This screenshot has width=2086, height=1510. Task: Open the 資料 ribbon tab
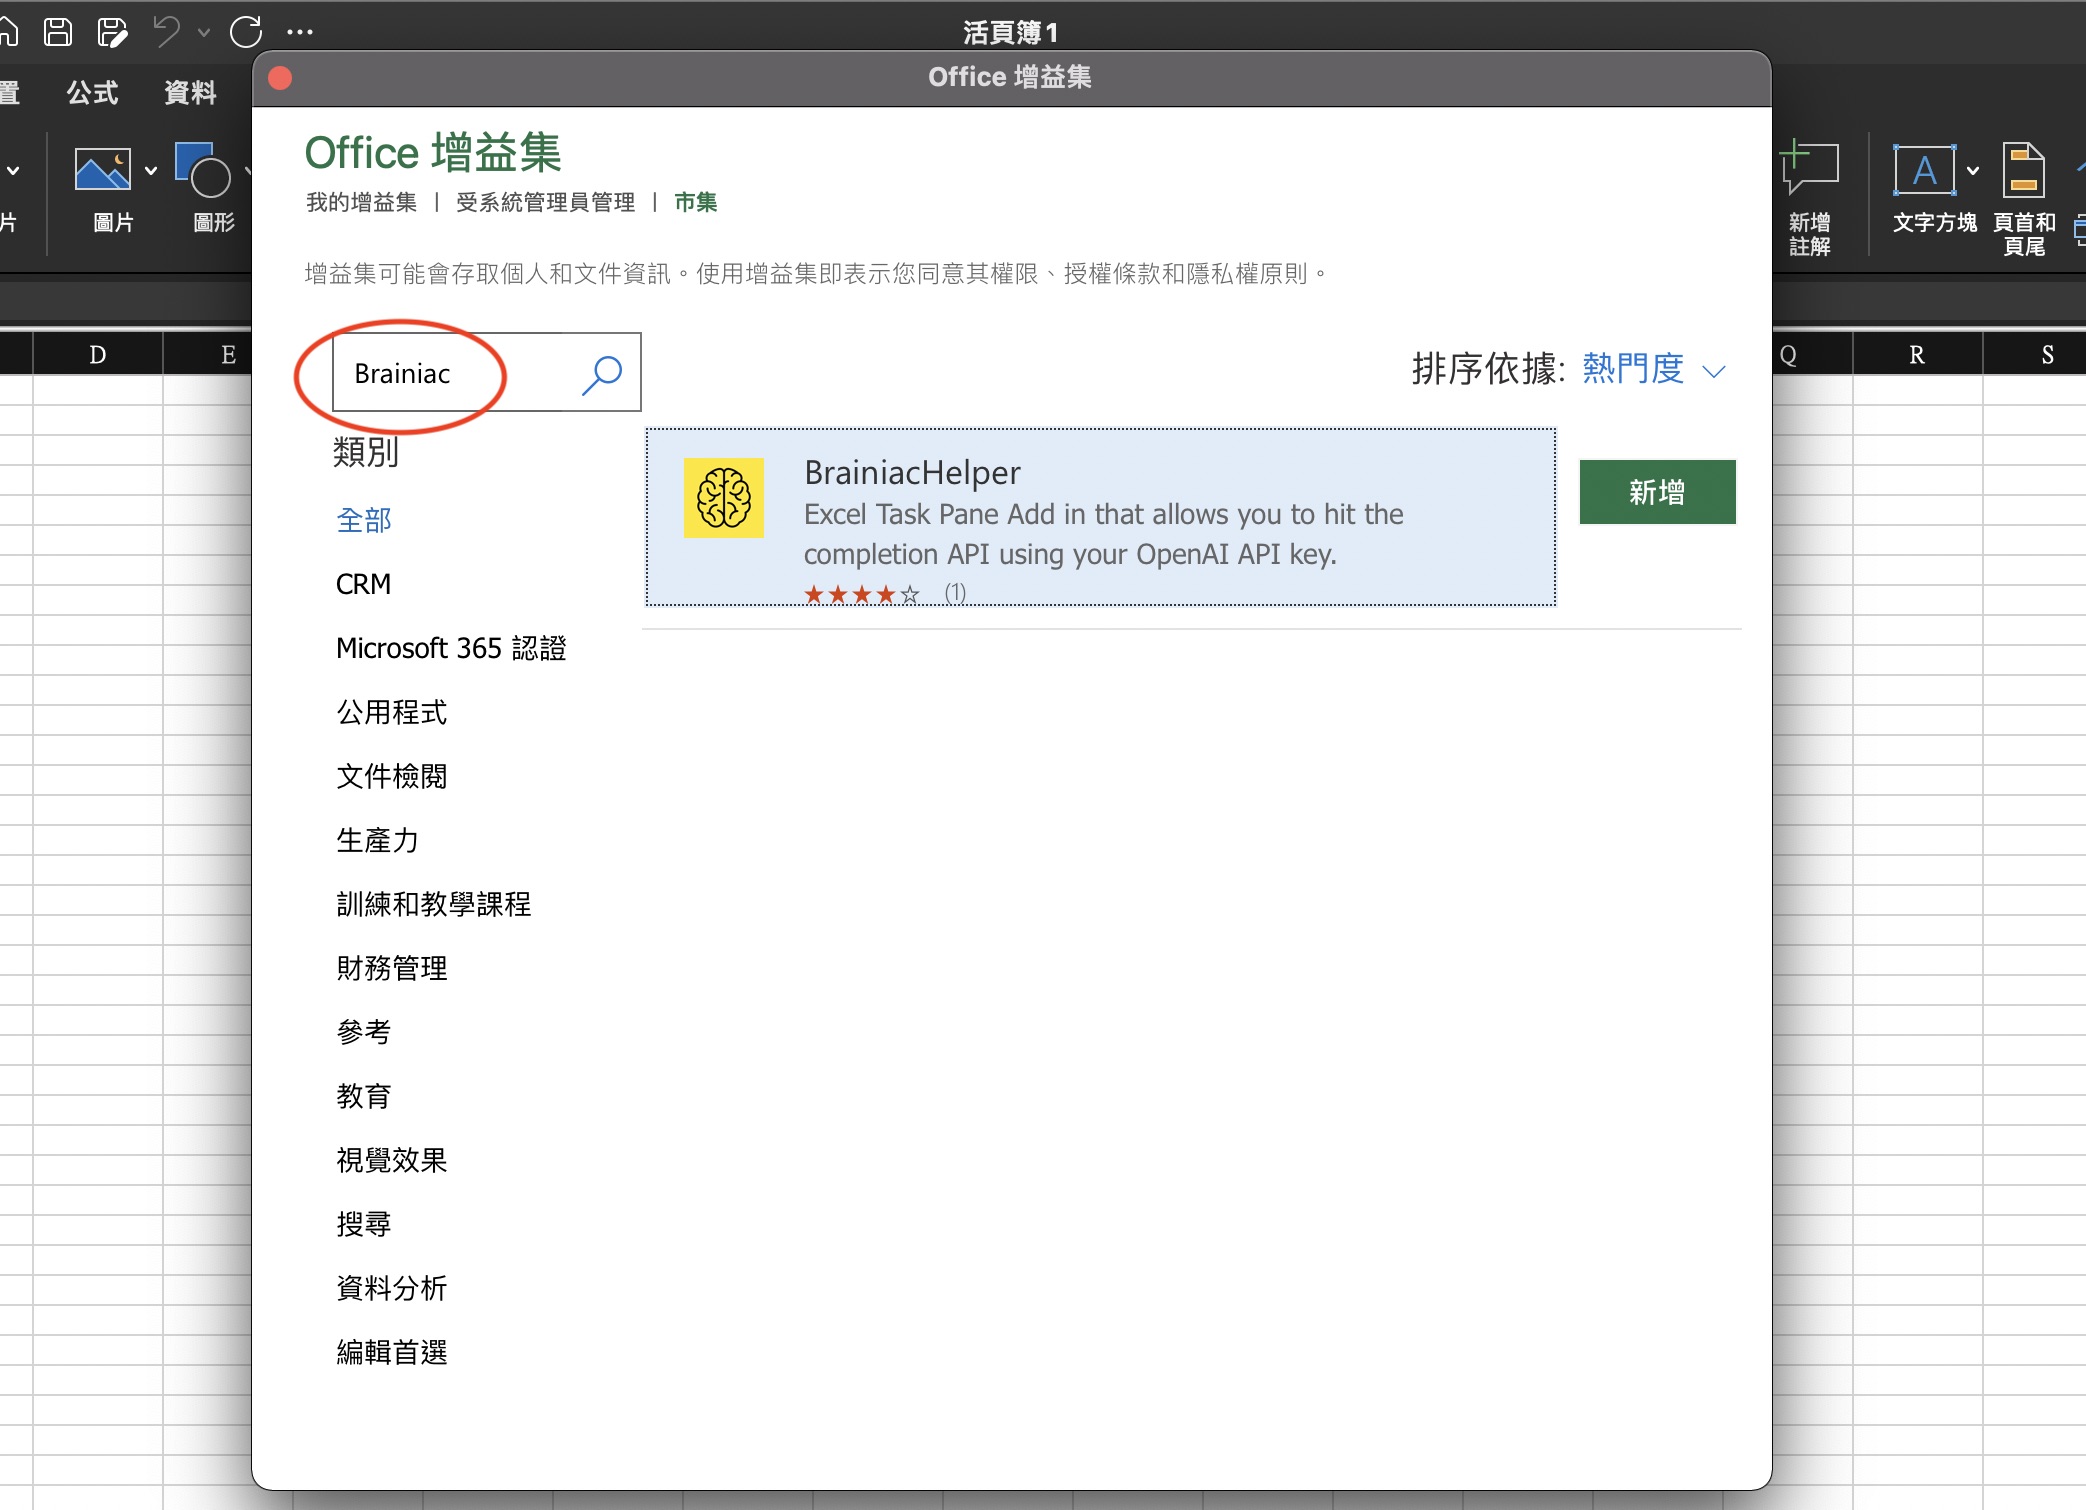[x=190, y=93]
